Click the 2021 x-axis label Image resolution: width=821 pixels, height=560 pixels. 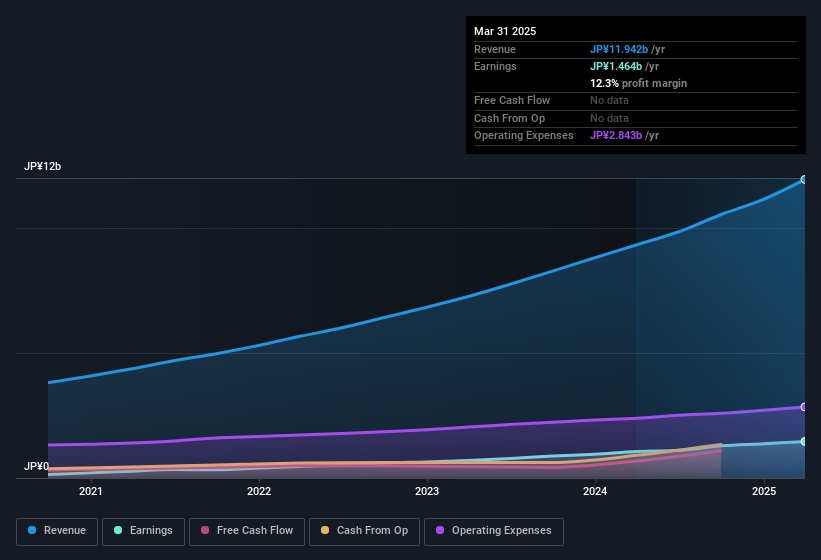(91, 491)
